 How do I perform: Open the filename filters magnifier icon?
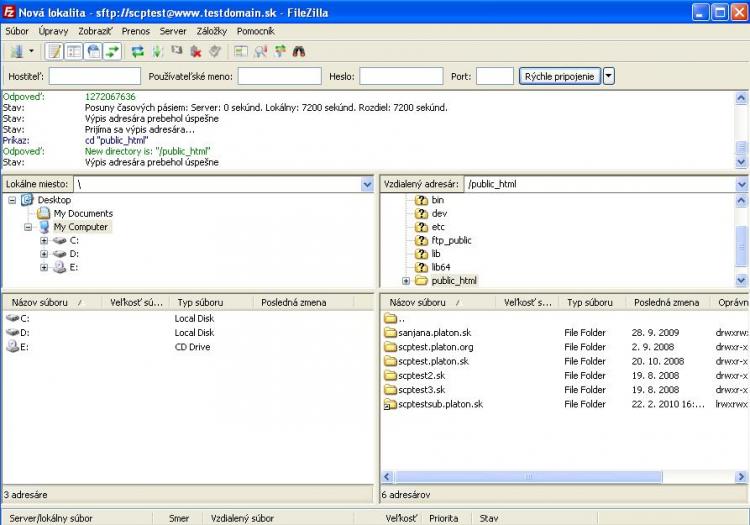point(261,51)
